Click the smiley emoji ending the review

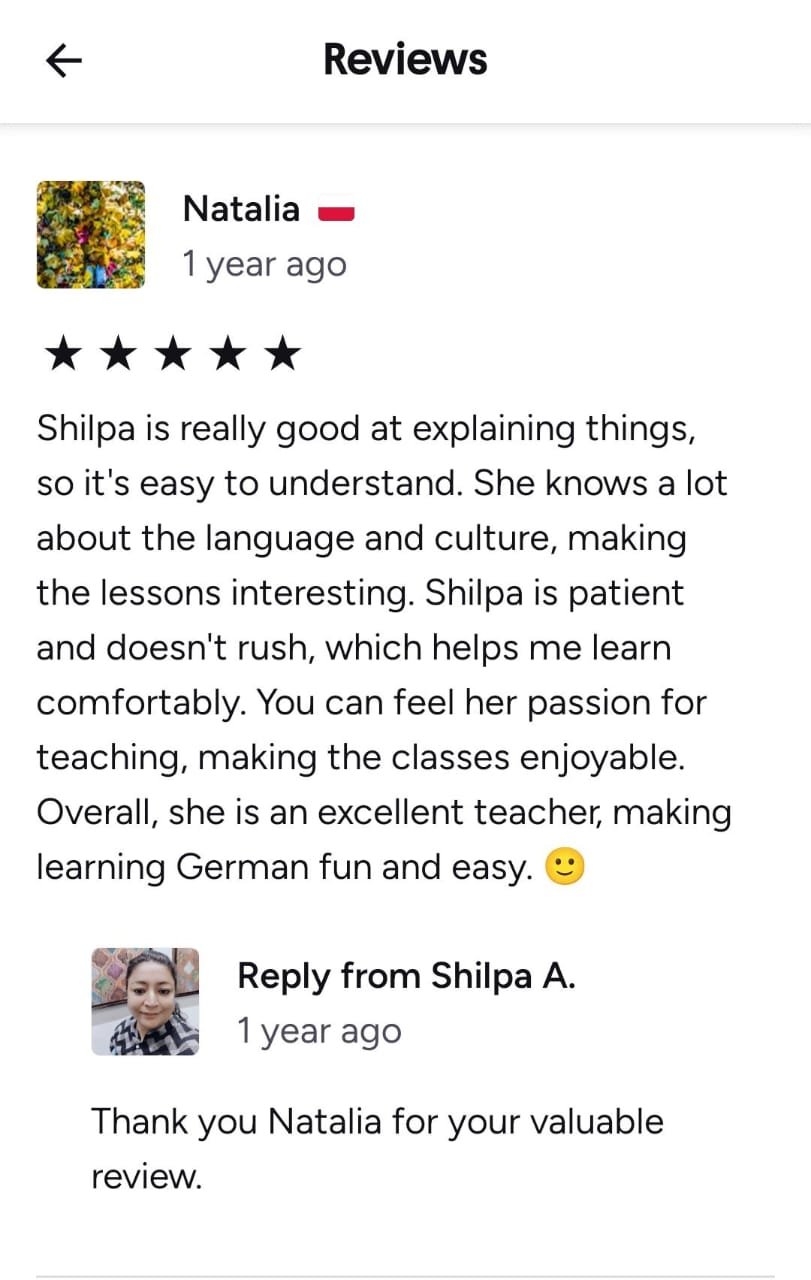click(564, 867)
